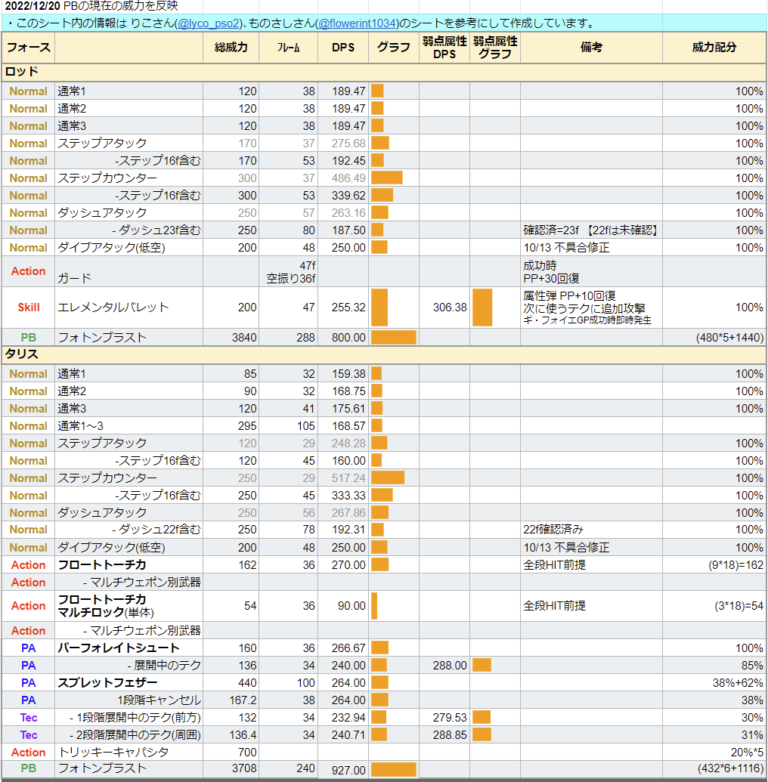This screenshot has height=782, width=768.
Task: Select the ステップカウンター cell under ロッド
Action: [x=129, y=178]
